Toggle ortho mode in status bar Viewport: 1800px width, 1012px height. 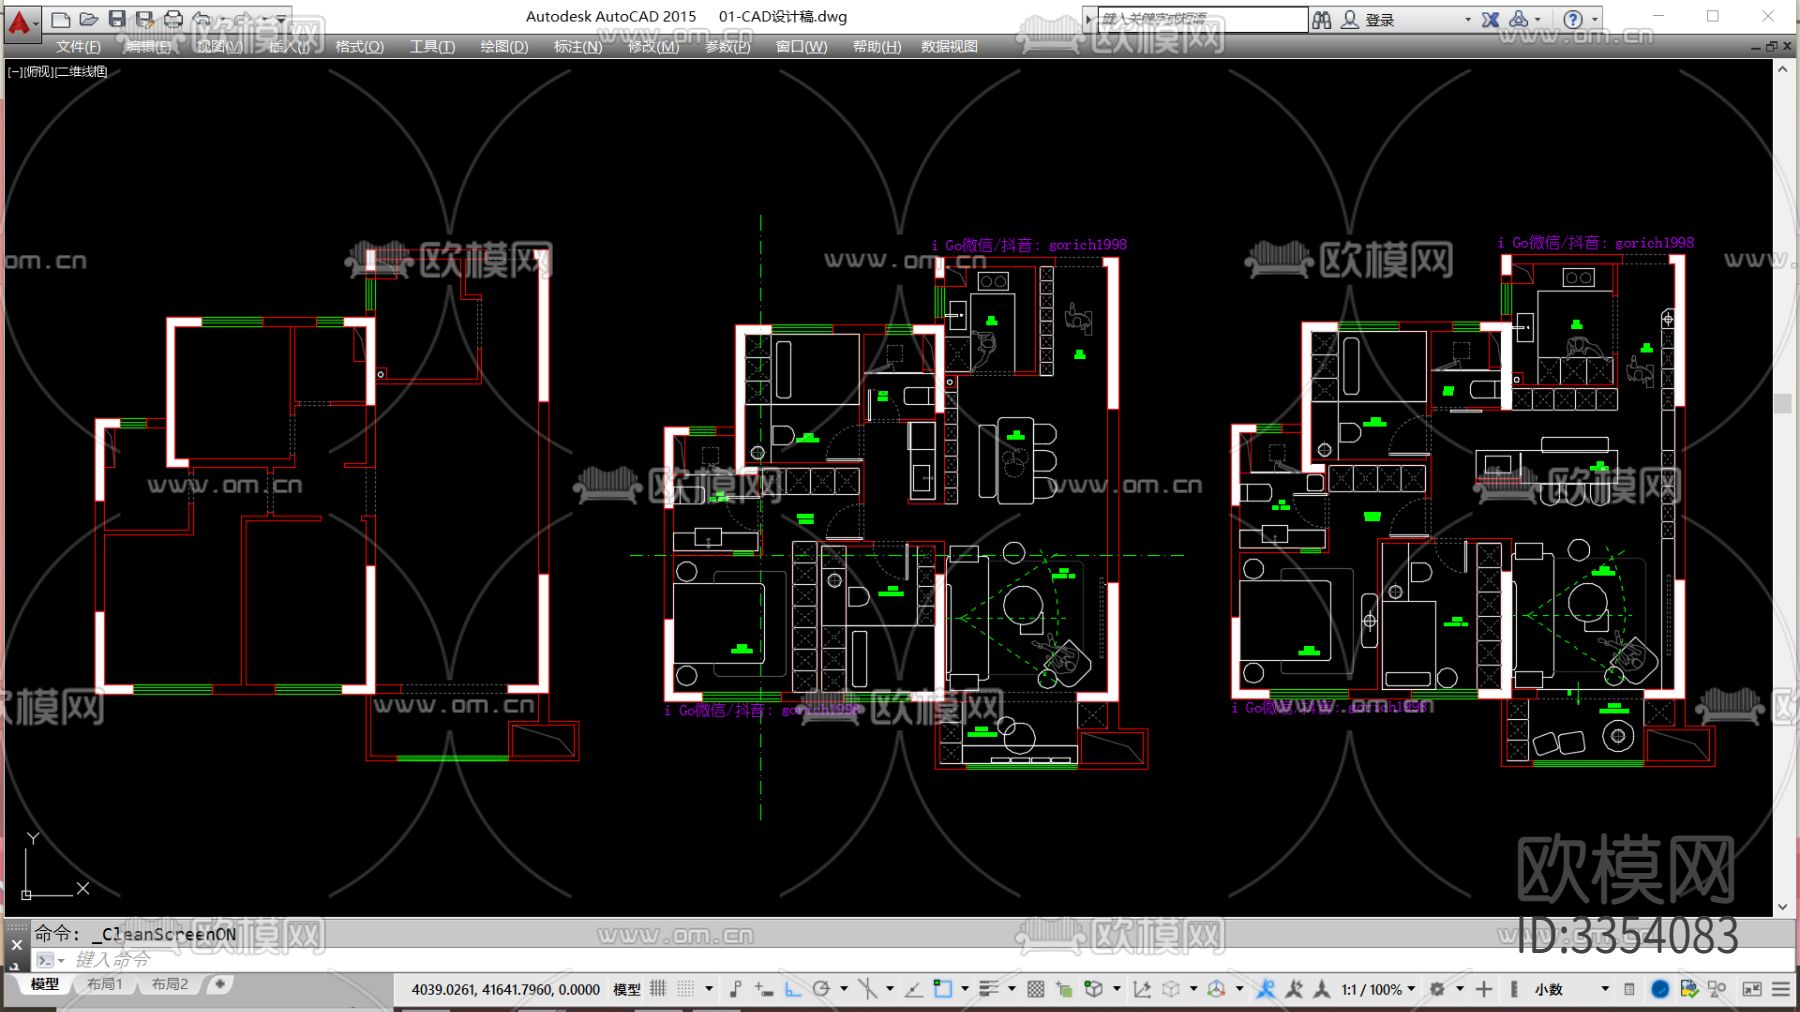tap(793, 989)
